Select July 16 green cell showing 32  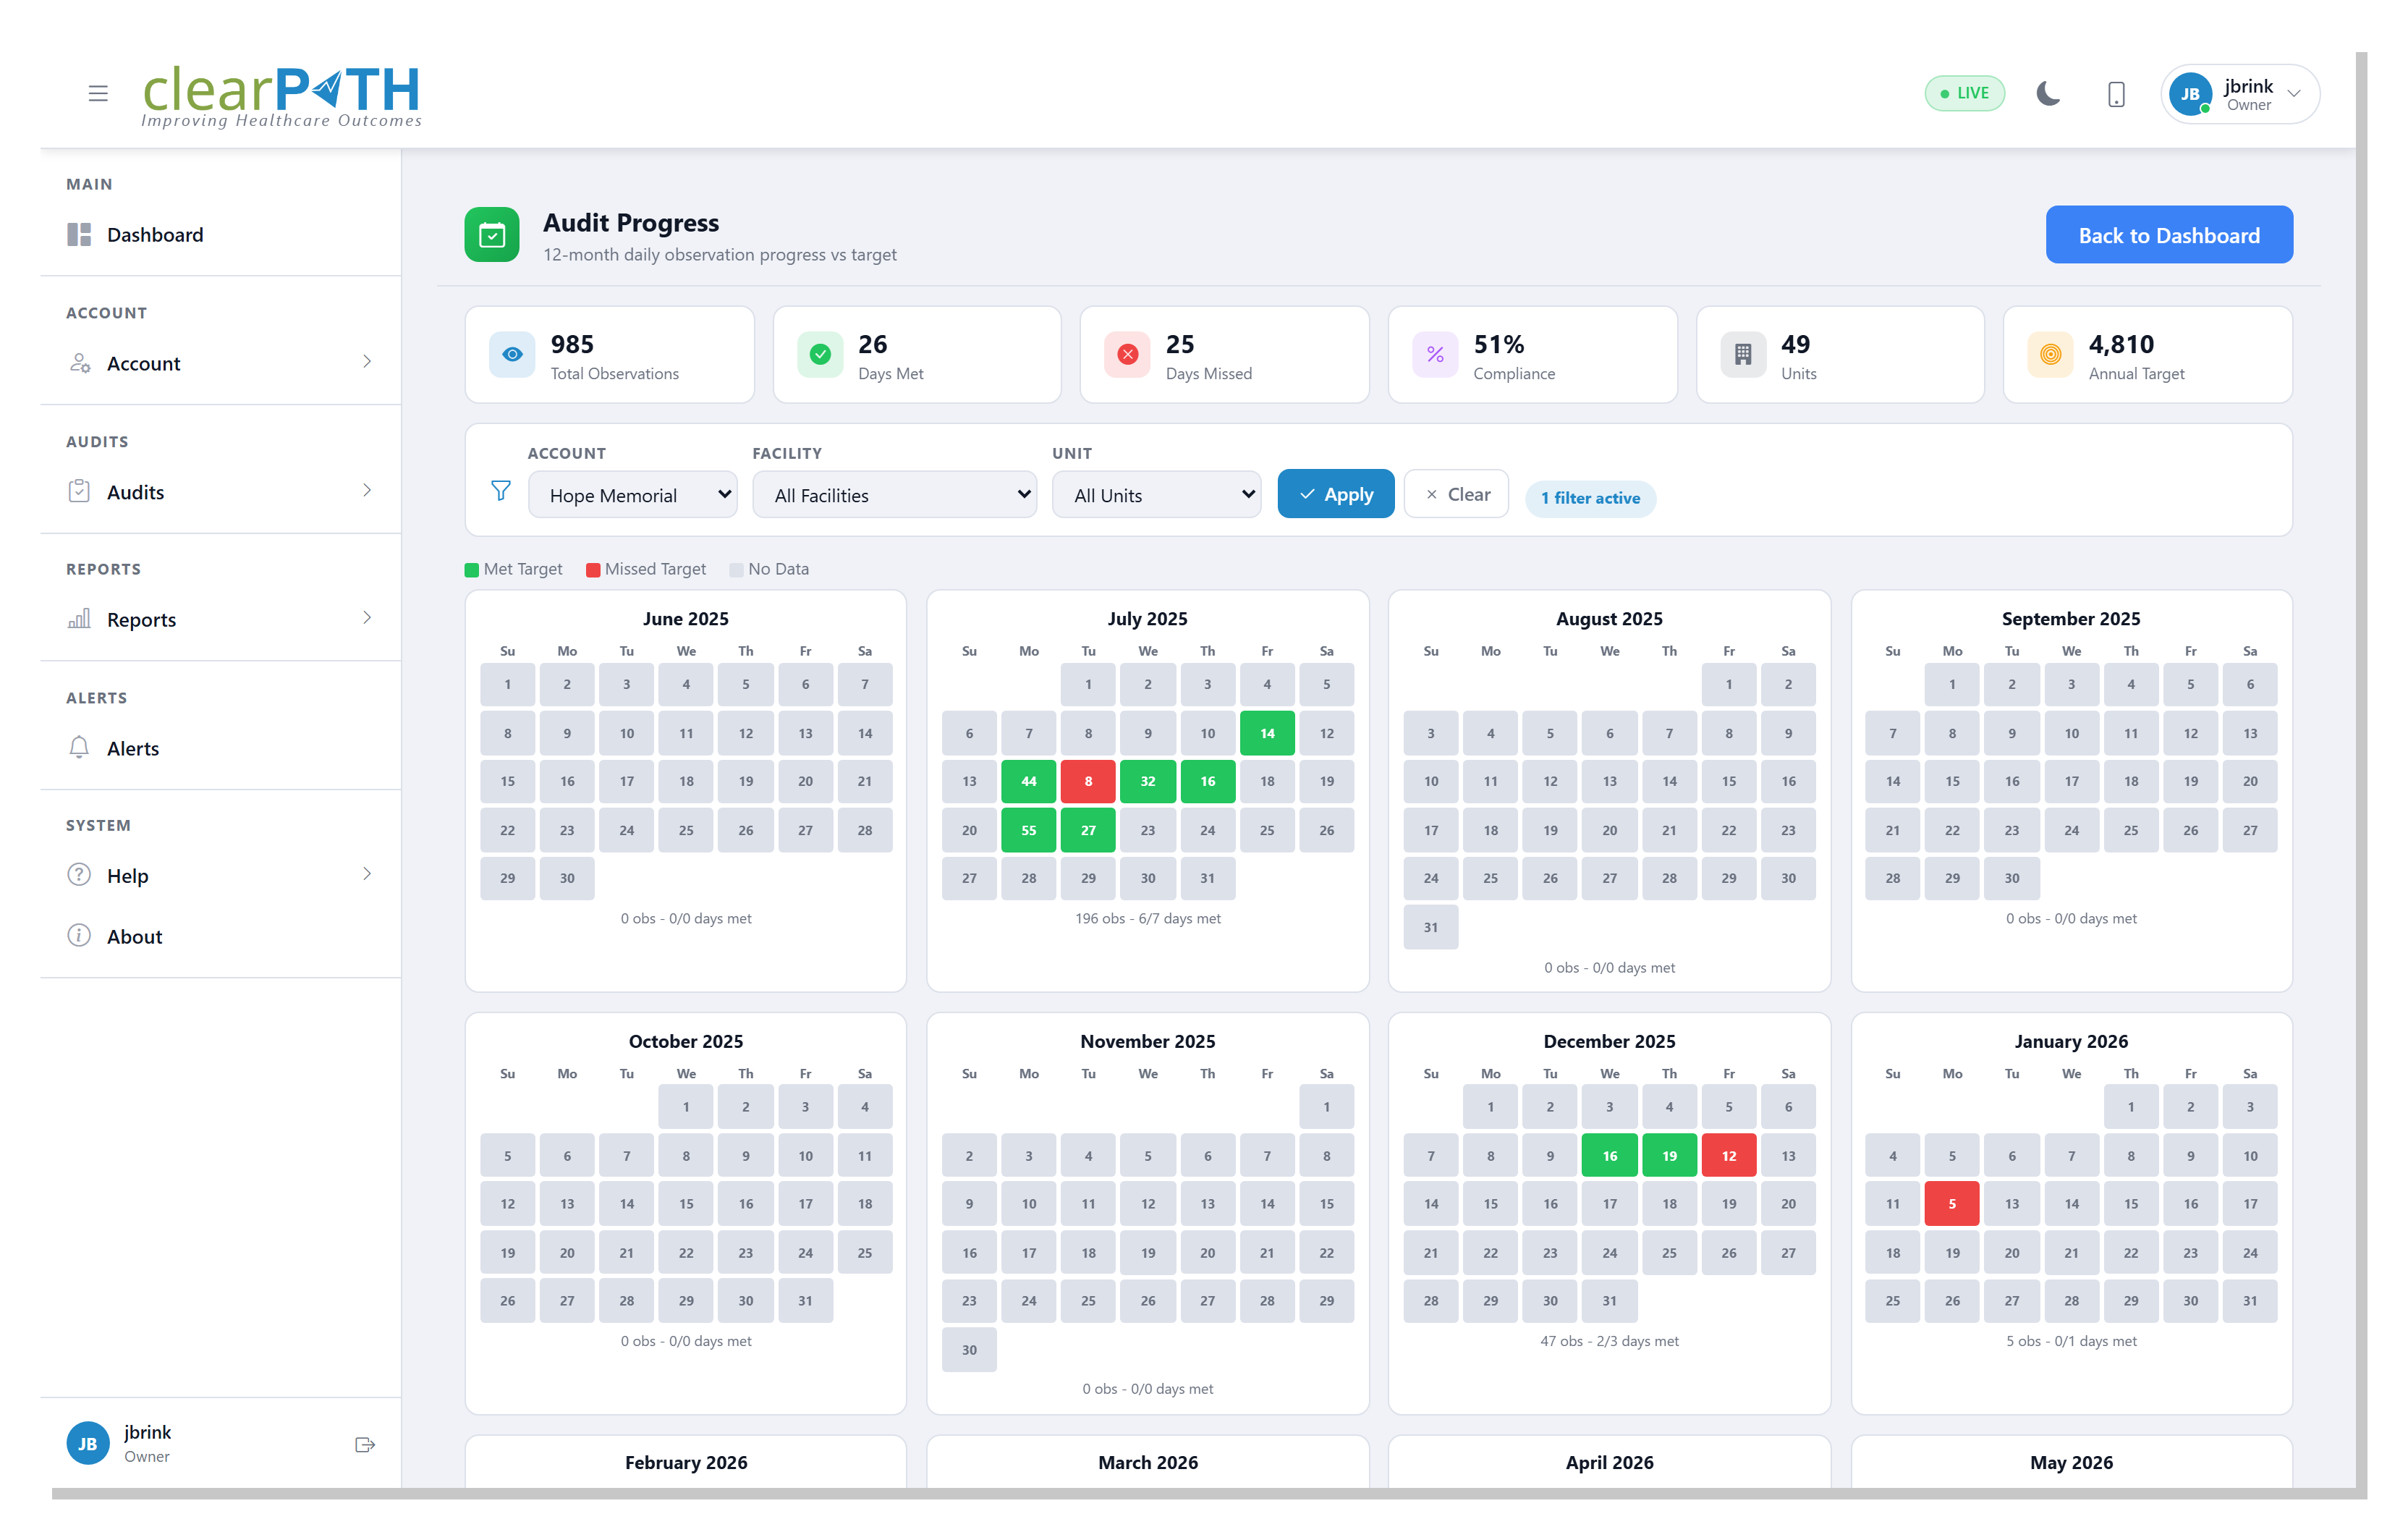1147,781
